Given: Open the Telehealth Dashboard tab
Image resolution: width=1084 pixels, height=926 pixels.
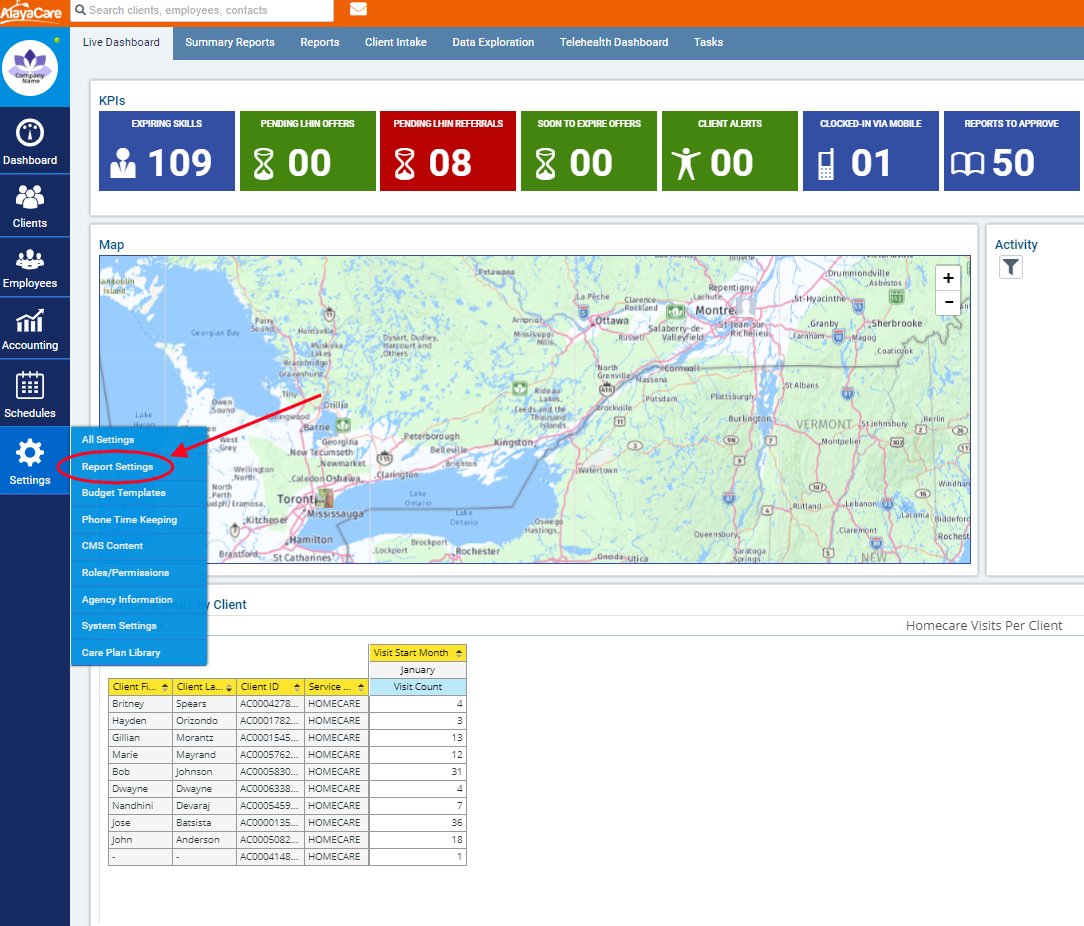Looking at the screenshot, I should tap(613, 42).
